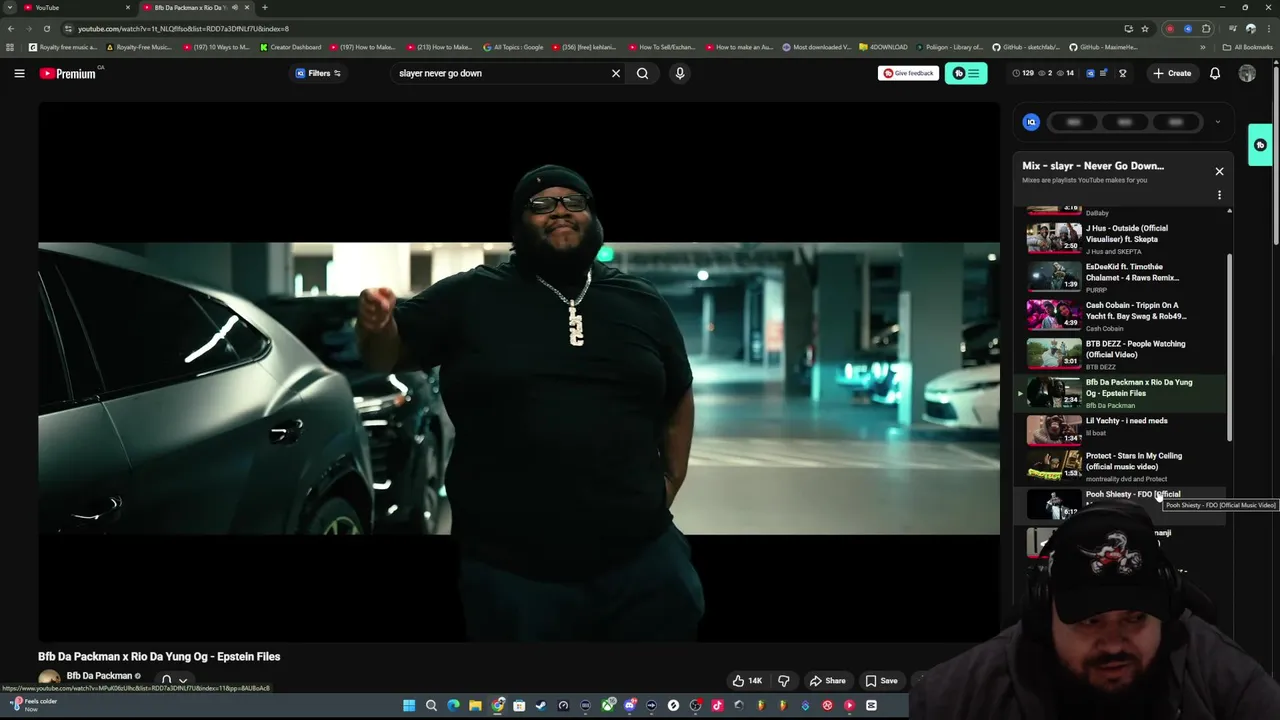The width and height of the screenshot is (1280, 720).
Task: Open the green TubeBuddy side tab
Action: point(1260,145)
